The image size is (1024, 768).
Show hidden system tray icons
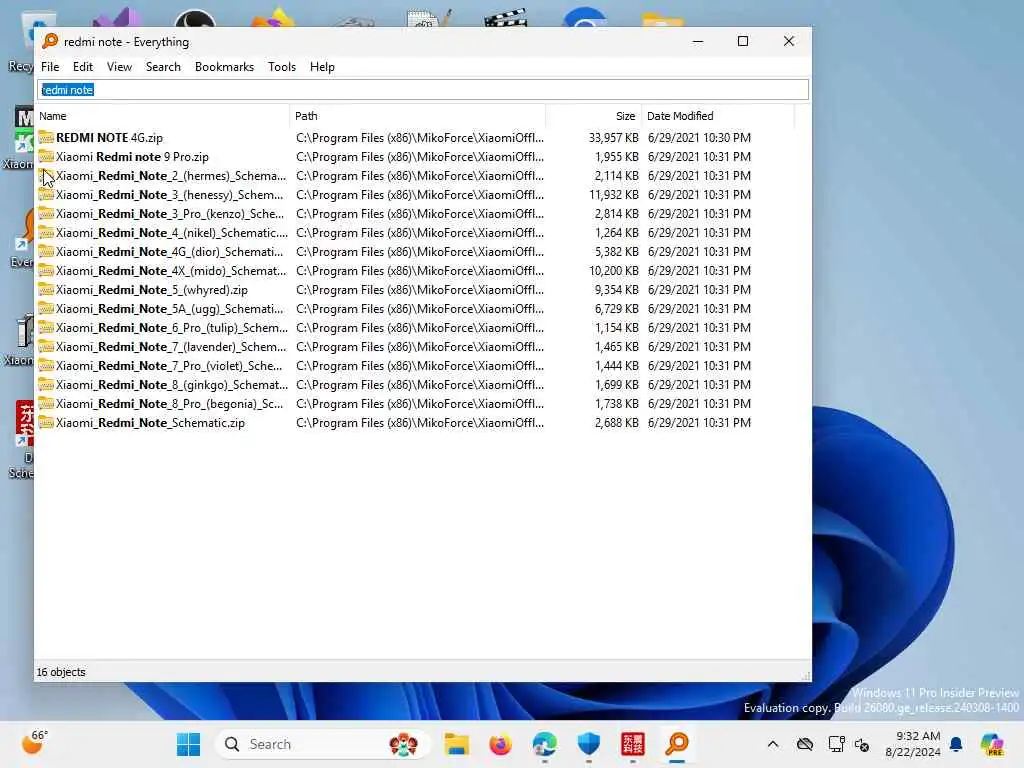click(773, 744)
